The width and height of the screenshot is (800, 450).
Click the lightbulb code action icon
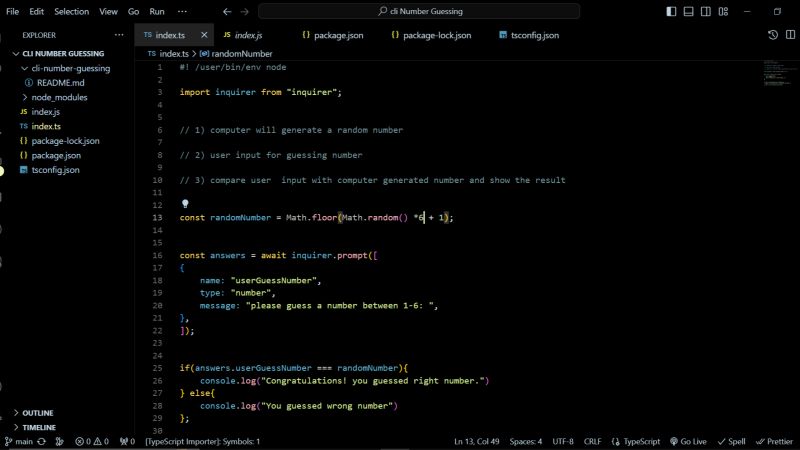click(x=185, y=203)
